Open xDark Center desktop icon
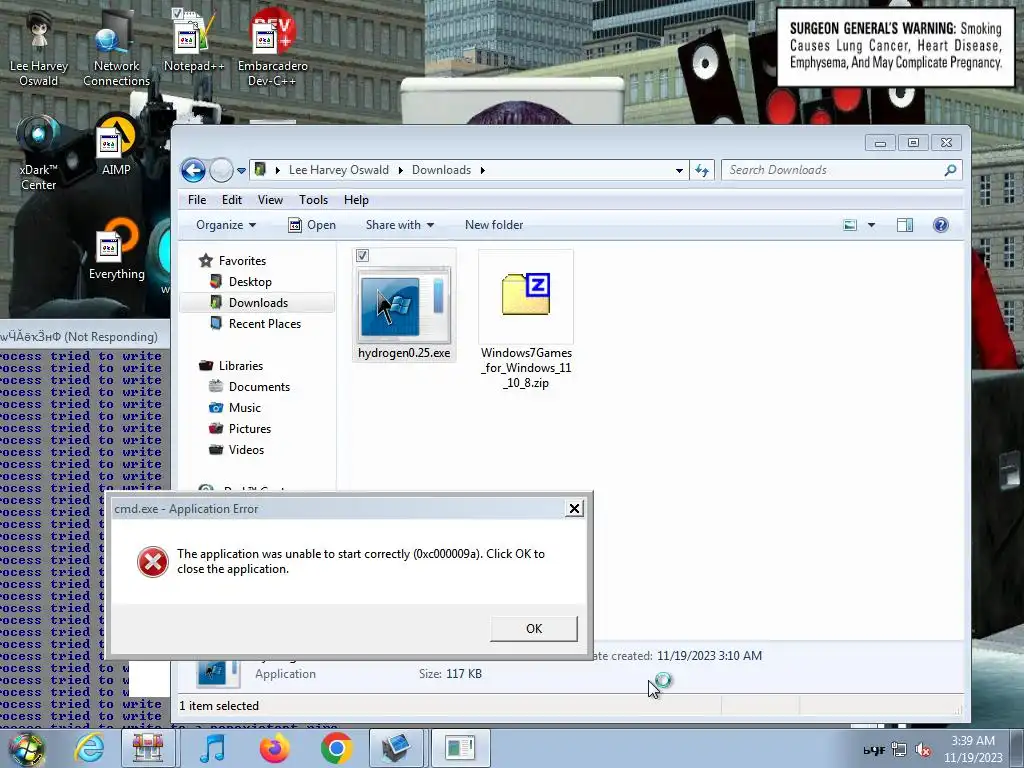Screen dimensions: 1024x768 pos(39,153)
